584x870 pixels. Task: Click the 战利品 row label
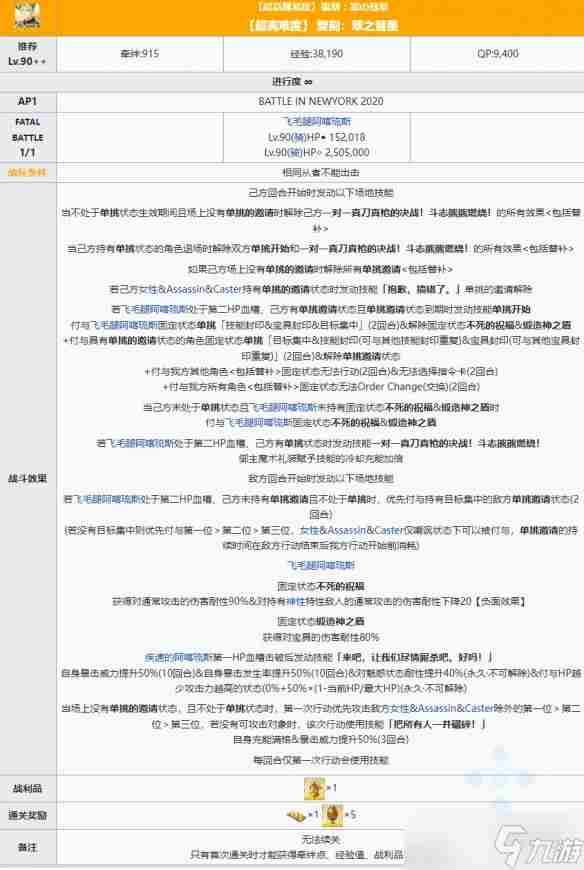[x=27, y=788]
